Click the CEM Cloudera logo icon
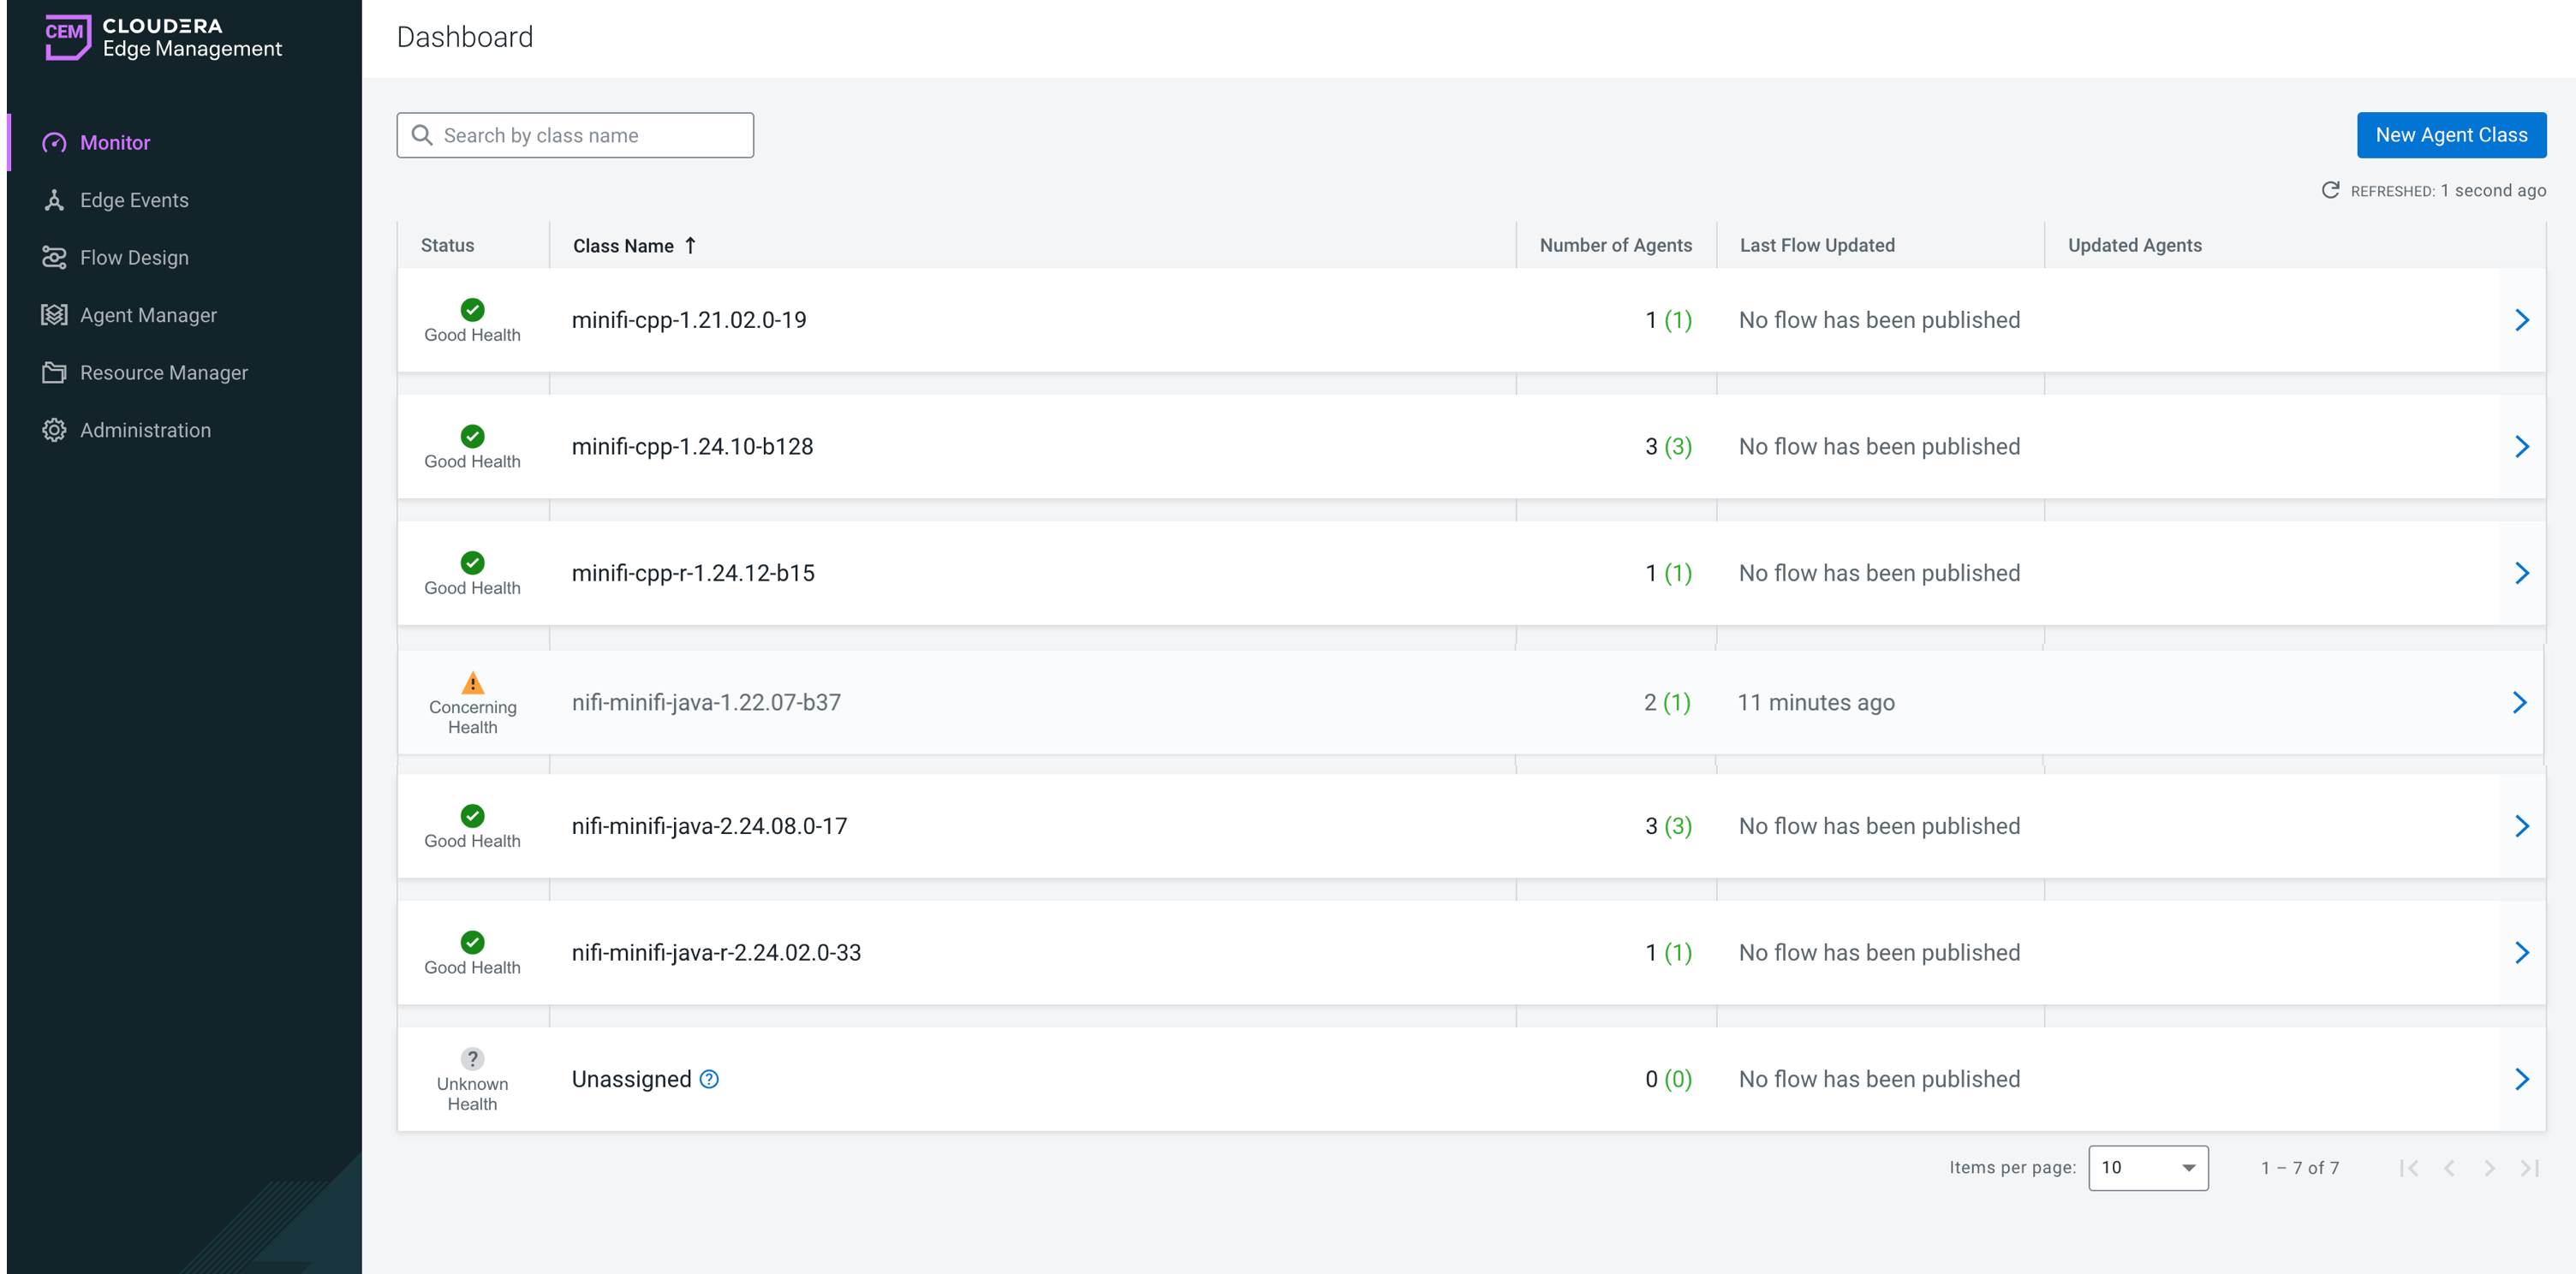Viewport: 2576px width, 1274px height. coord(67,36)
